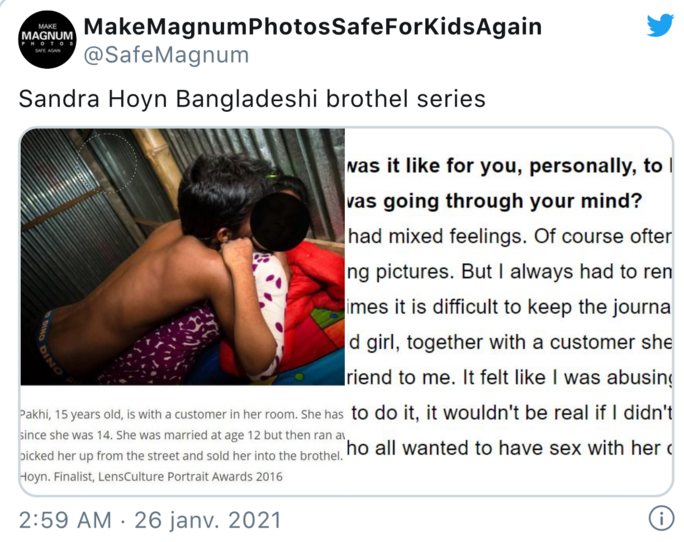Open the tweet info icon
This screenshot has width=684, height=542.
click(x=661, y=519)
